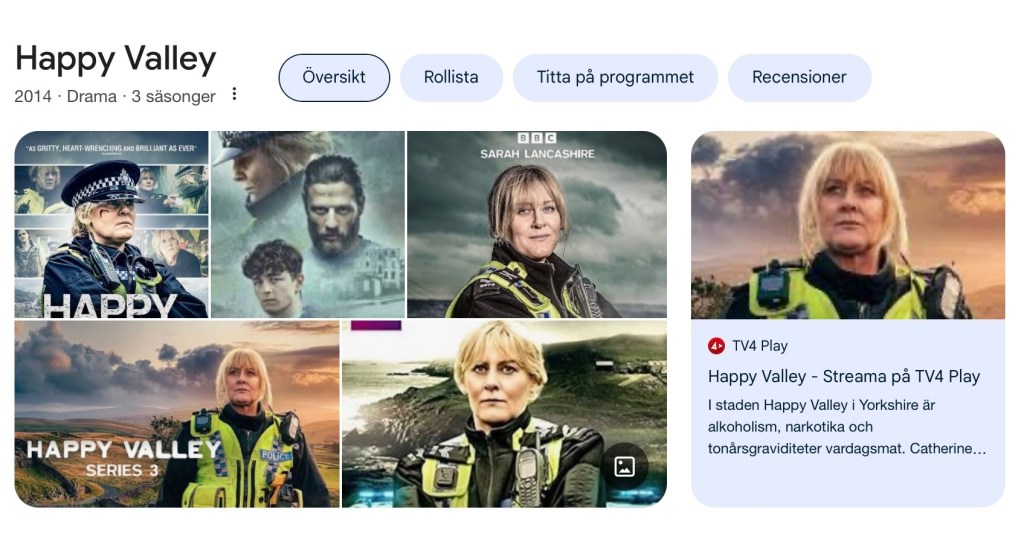
Task: View the BBC Sarah Lancashire poster image
Action: pos(537,224)
